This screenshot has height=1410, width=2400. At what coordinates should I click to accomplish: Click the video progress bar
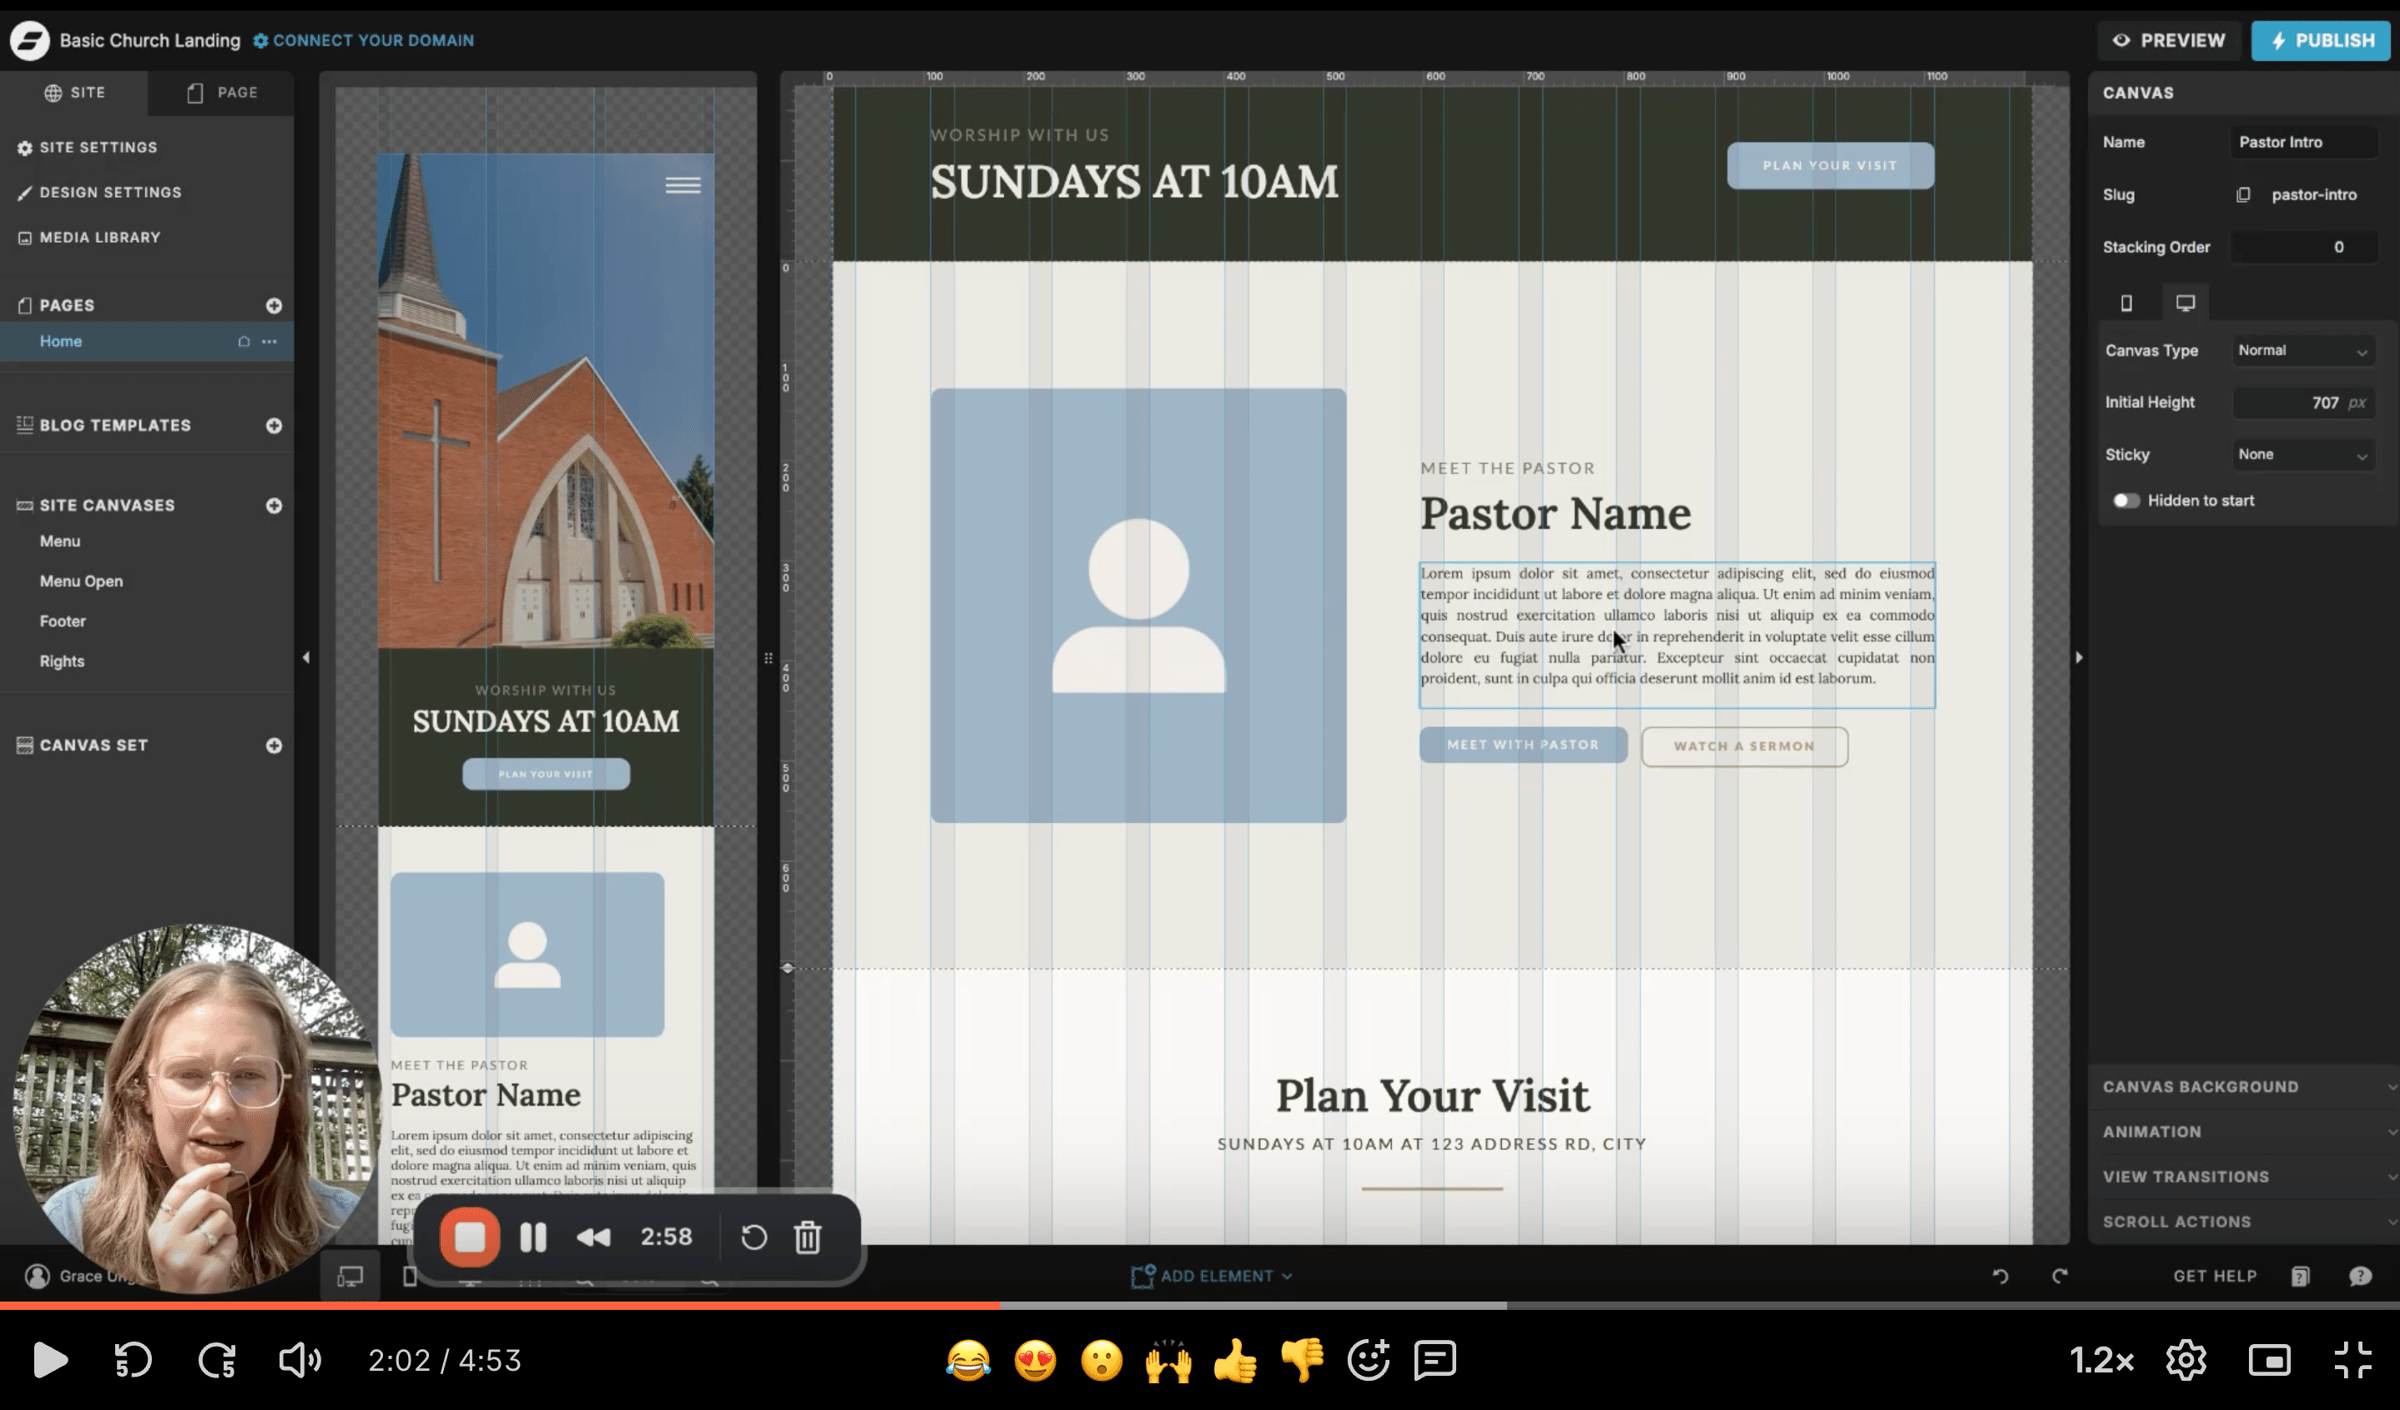(x=1200, y=1305)
